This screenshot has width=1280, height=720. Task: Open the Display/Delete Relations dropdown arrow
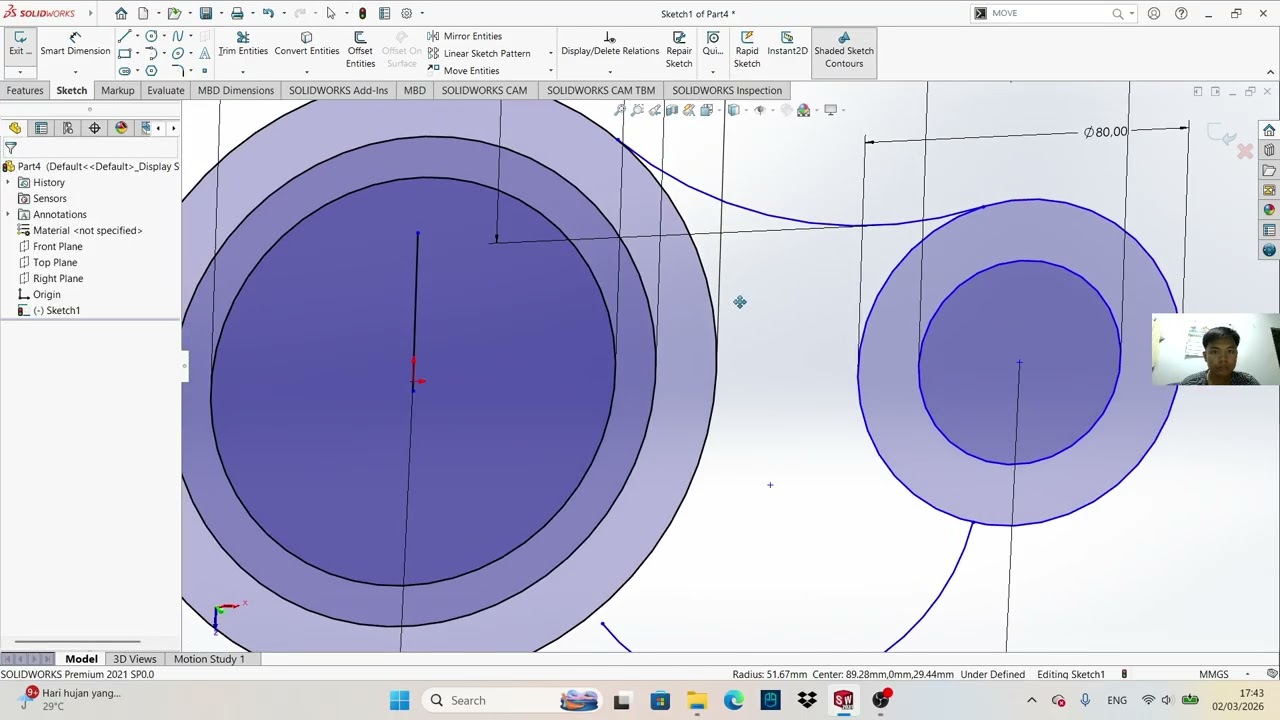(609, 71)
